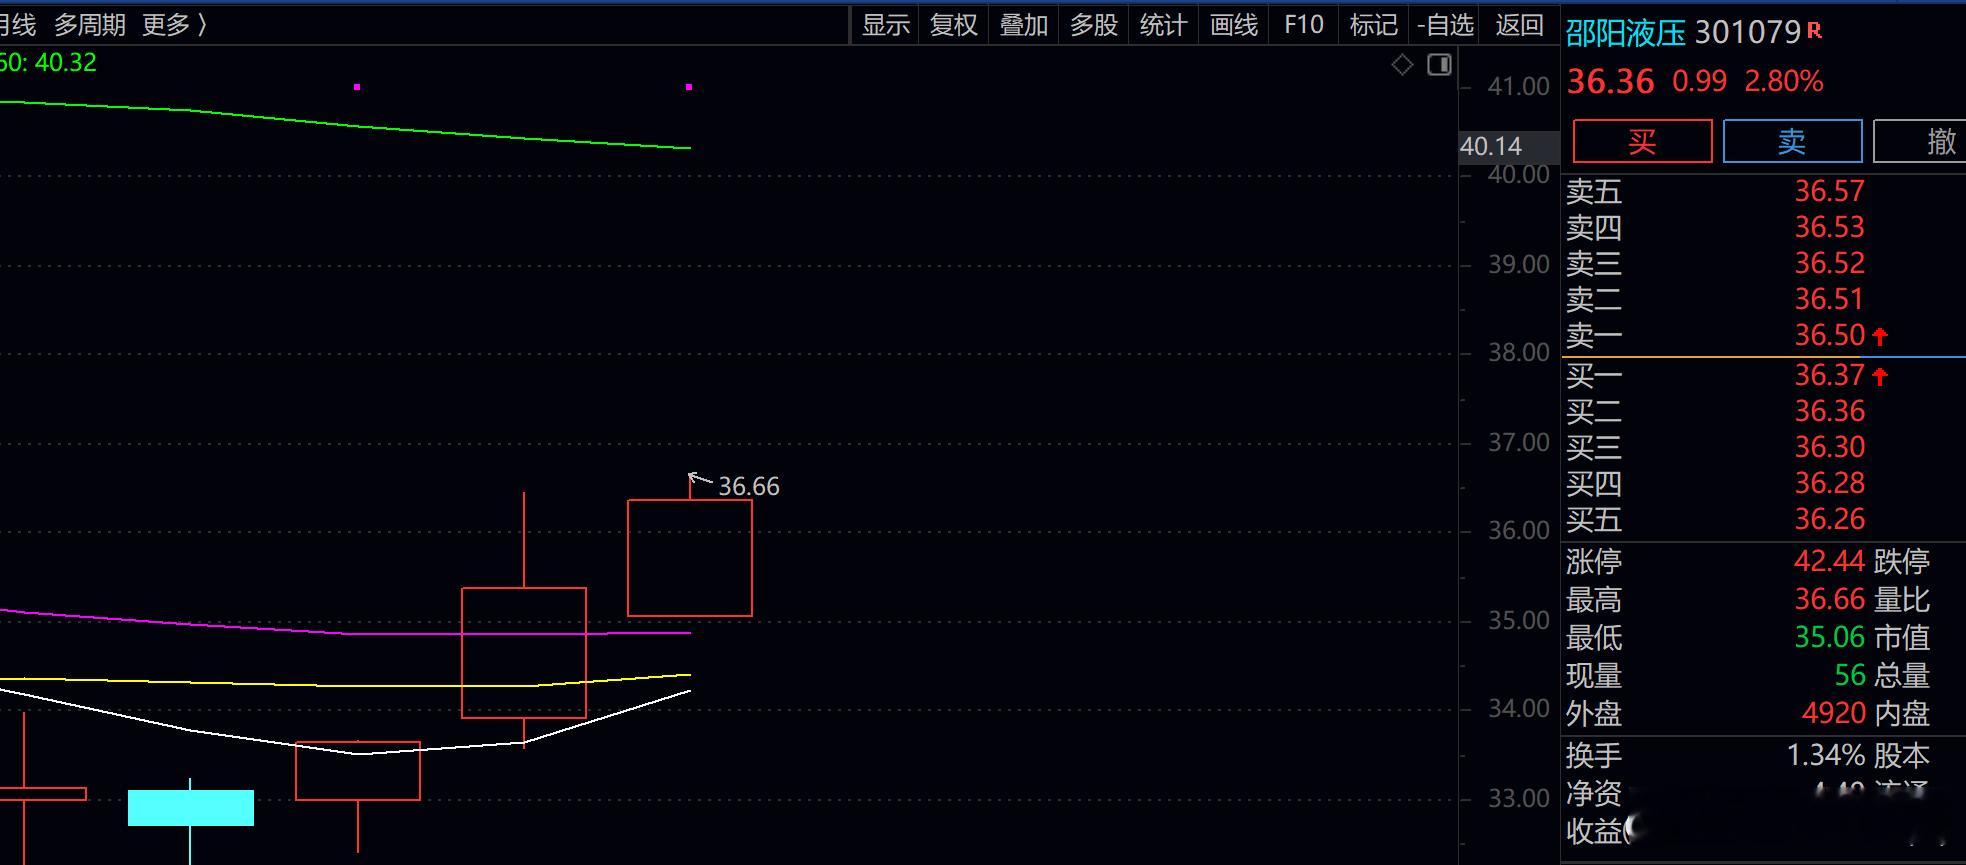1966x865 pixels.
Task: Select the 卖二 price 36.51
Action: tap(1829, 299)
